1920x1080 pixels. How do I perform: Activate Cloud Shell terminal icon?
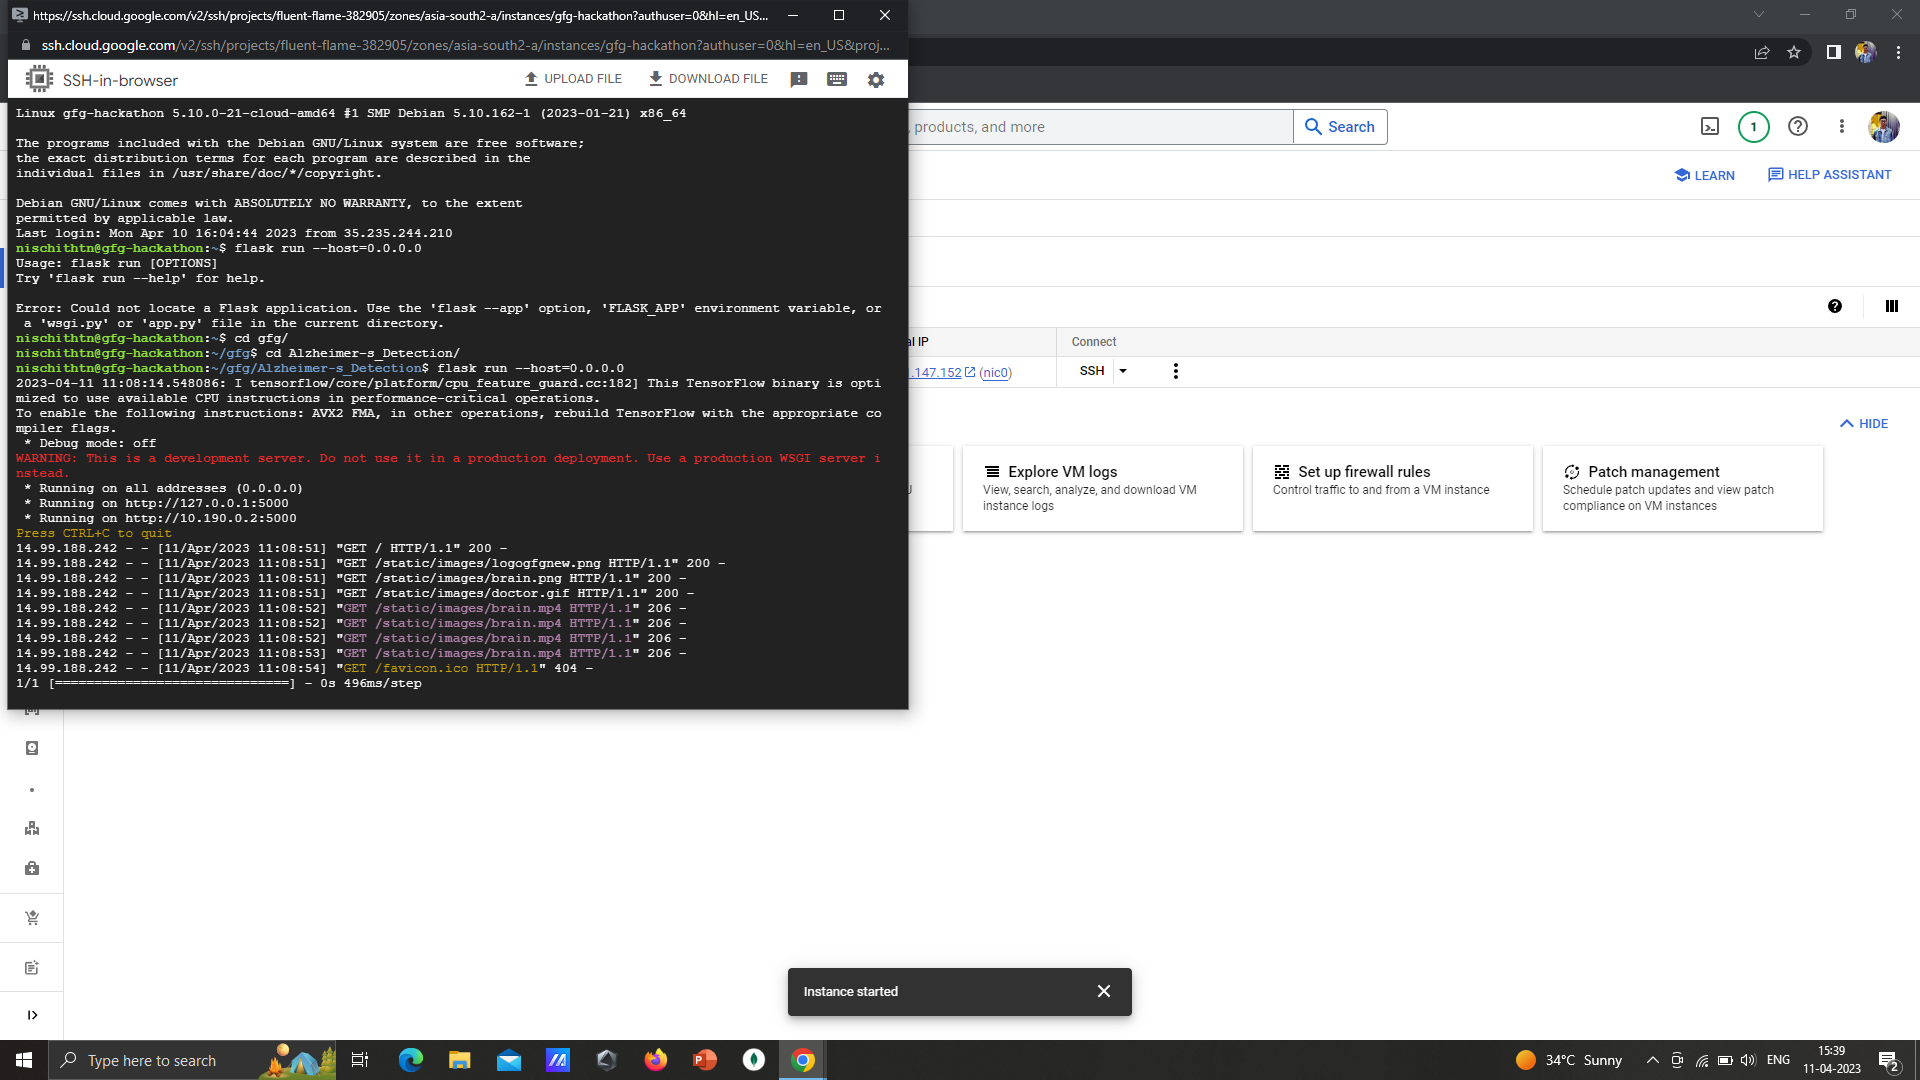[x=1710, y=127]
